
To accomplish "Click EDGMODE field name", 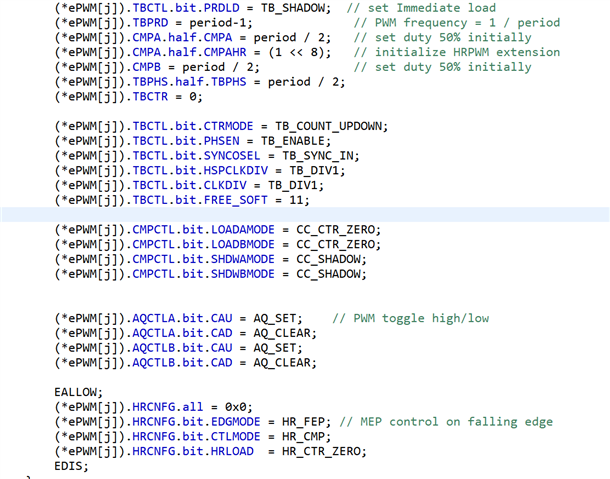I will pos(236,422).
